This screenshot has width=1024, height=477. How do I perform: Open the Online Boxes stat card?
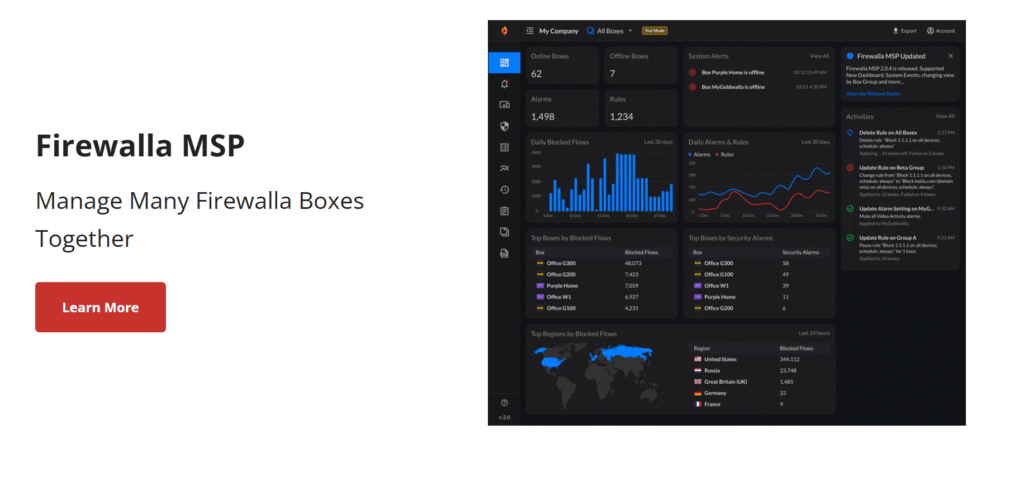(x=563, y=66)
